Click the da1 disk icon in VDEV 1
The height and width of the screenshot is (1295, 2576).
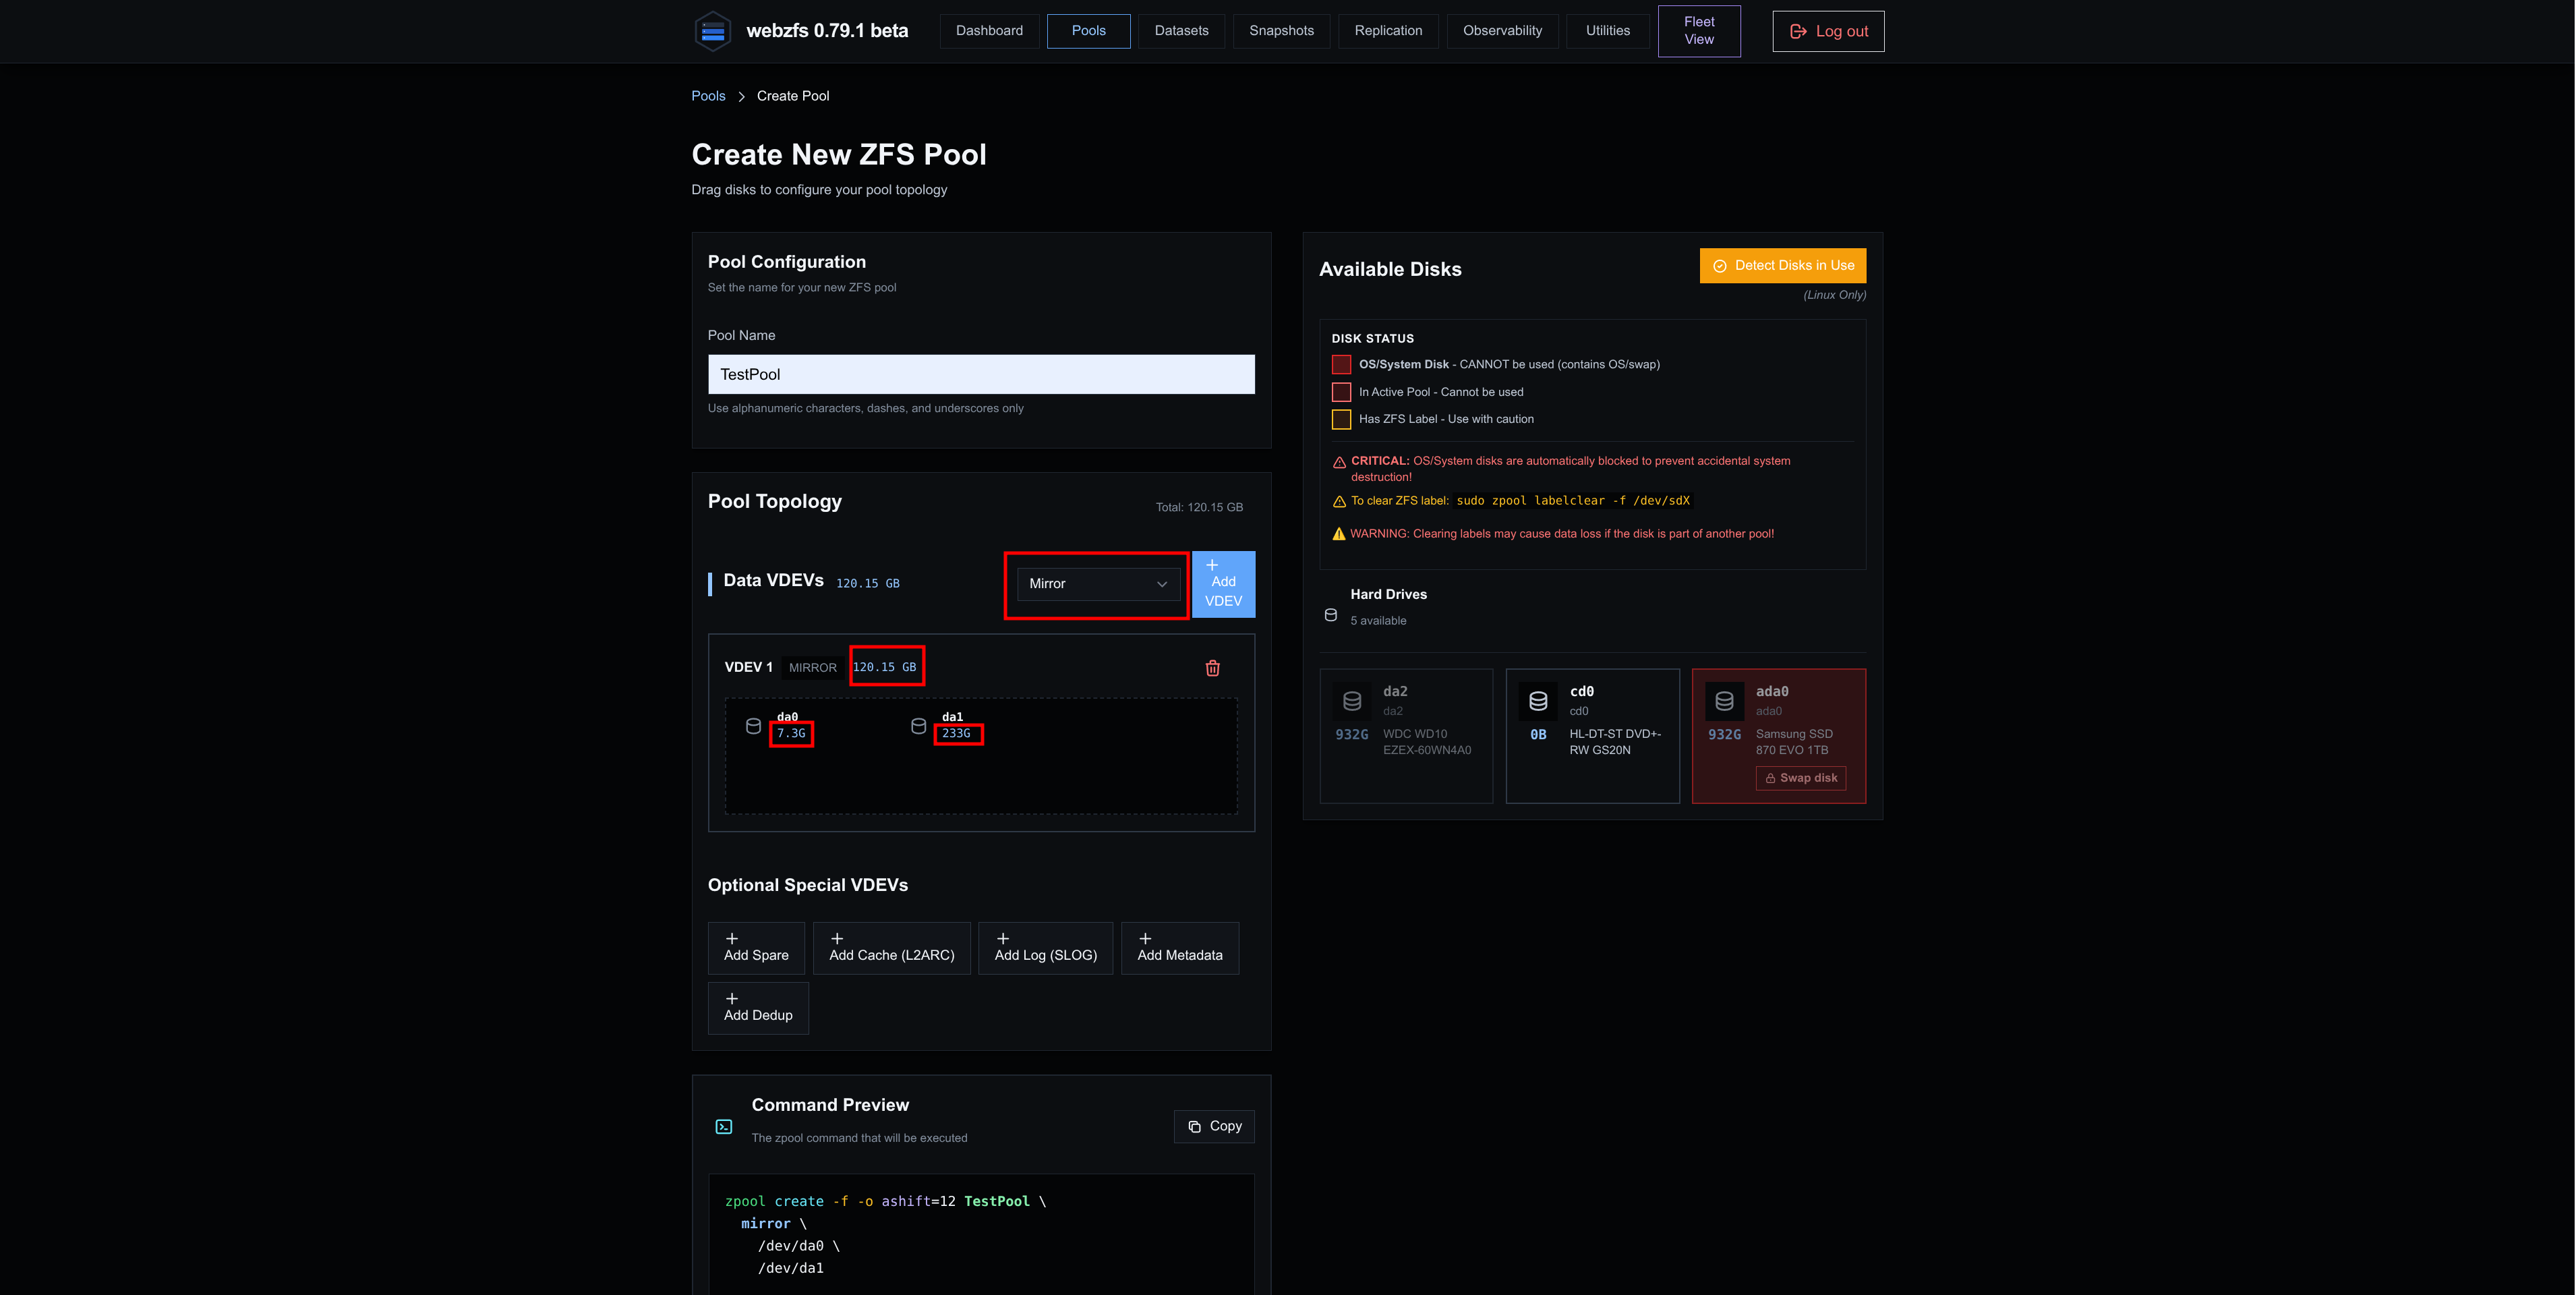(918, 726)
